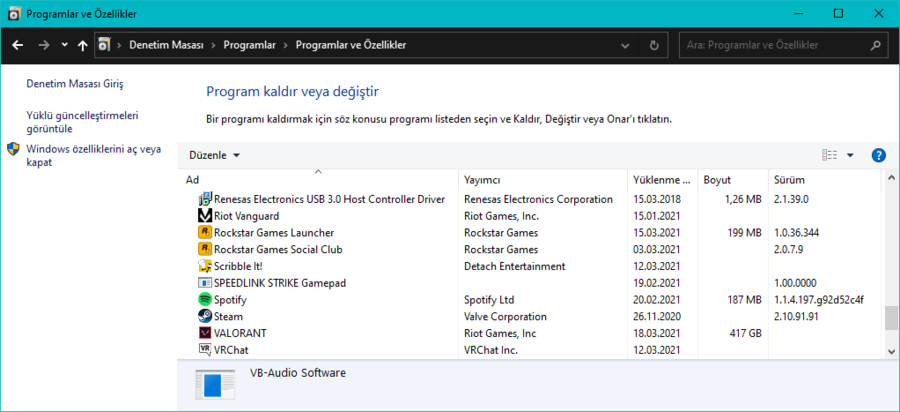The image size is (900, 412).
Task: Expand the chevron after Programlar breadcrumb
Action: coord(286,45)
